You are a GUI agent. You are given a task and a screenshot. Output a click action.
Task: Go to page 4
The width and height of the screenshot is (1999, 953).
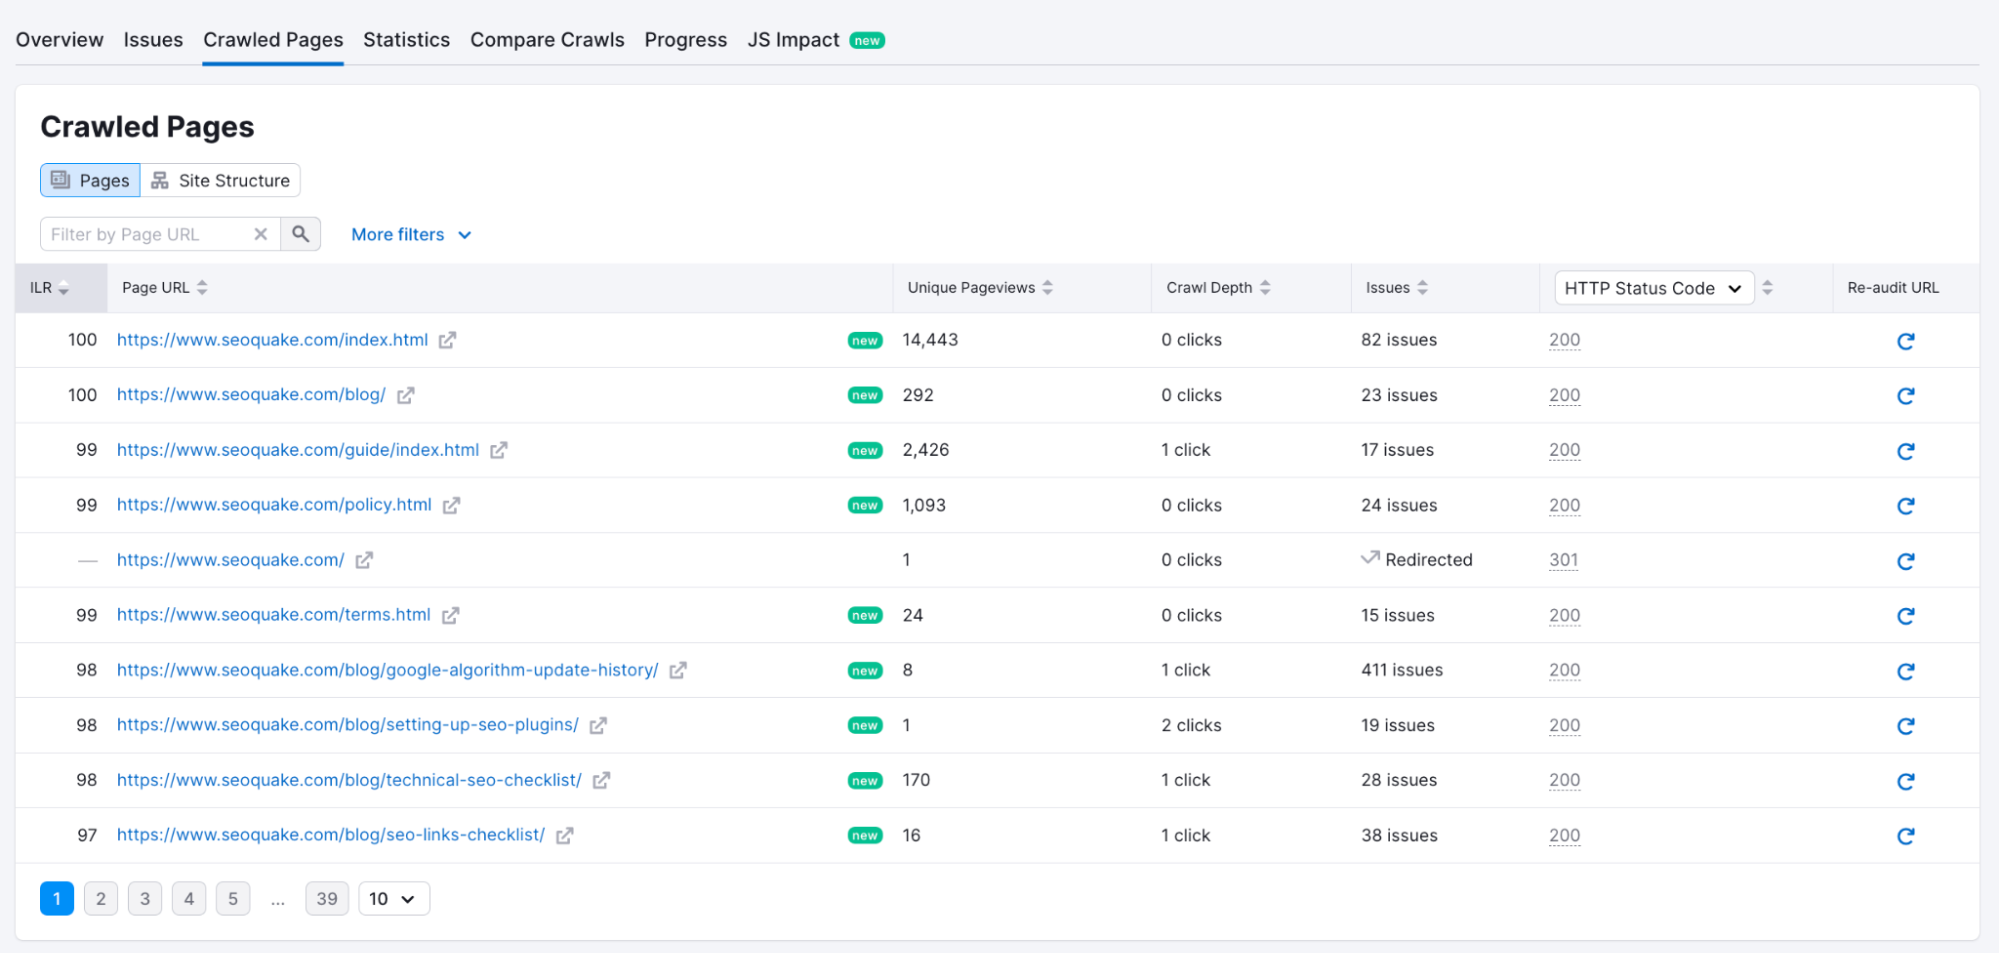pos(189,898)
